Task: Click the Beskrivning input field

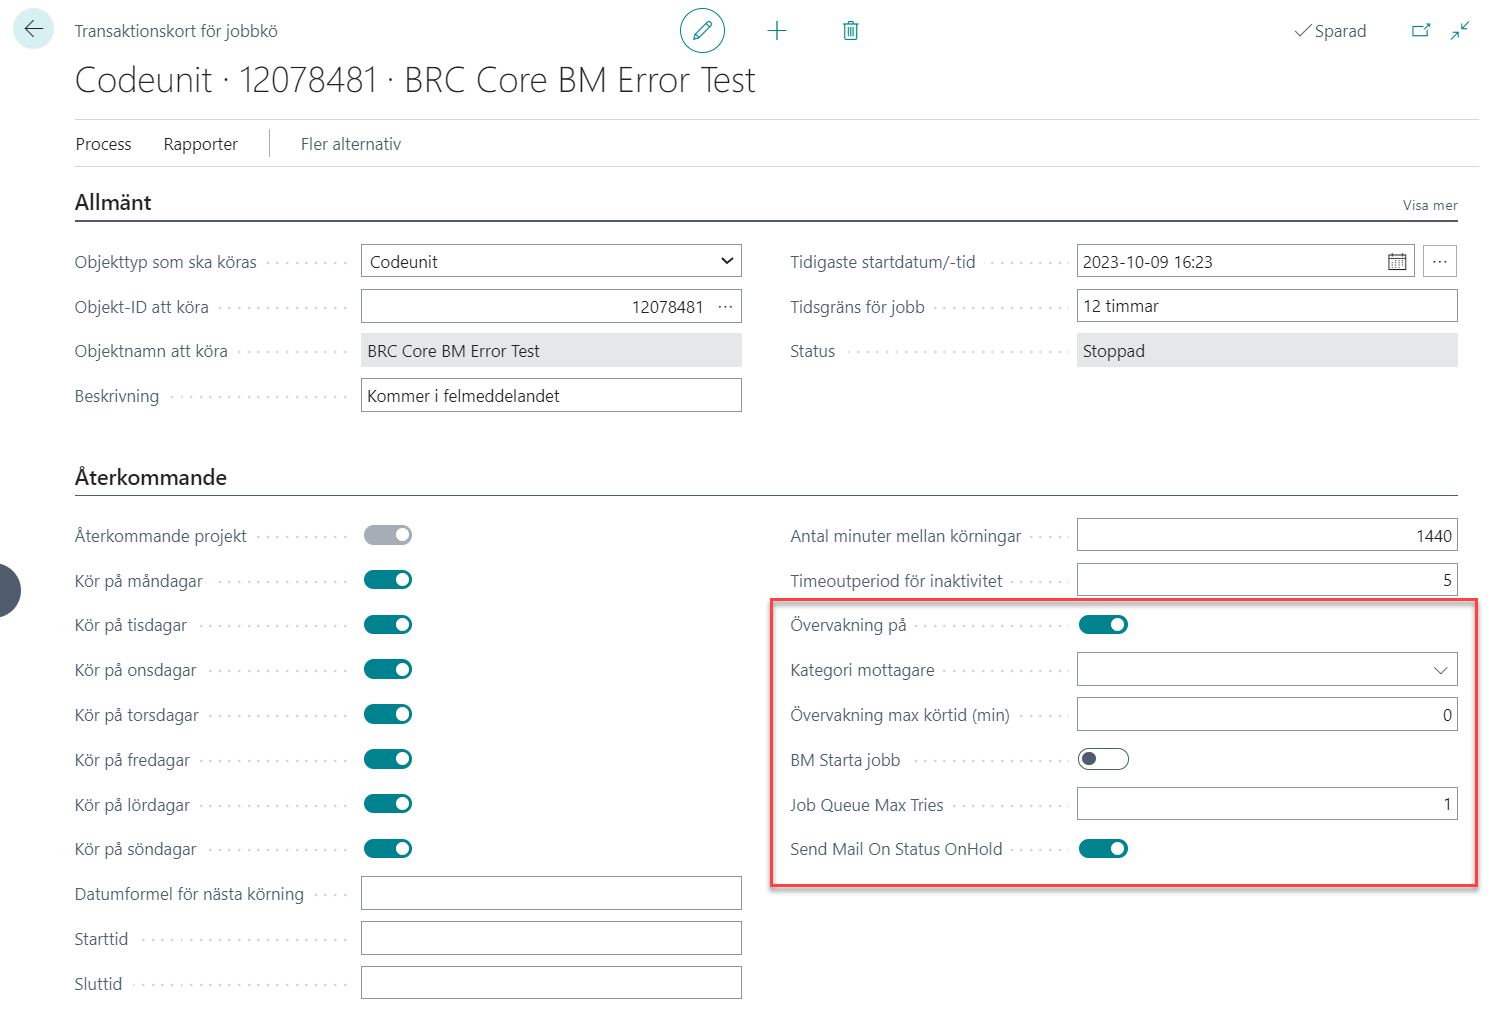Action: coord(551,395)
